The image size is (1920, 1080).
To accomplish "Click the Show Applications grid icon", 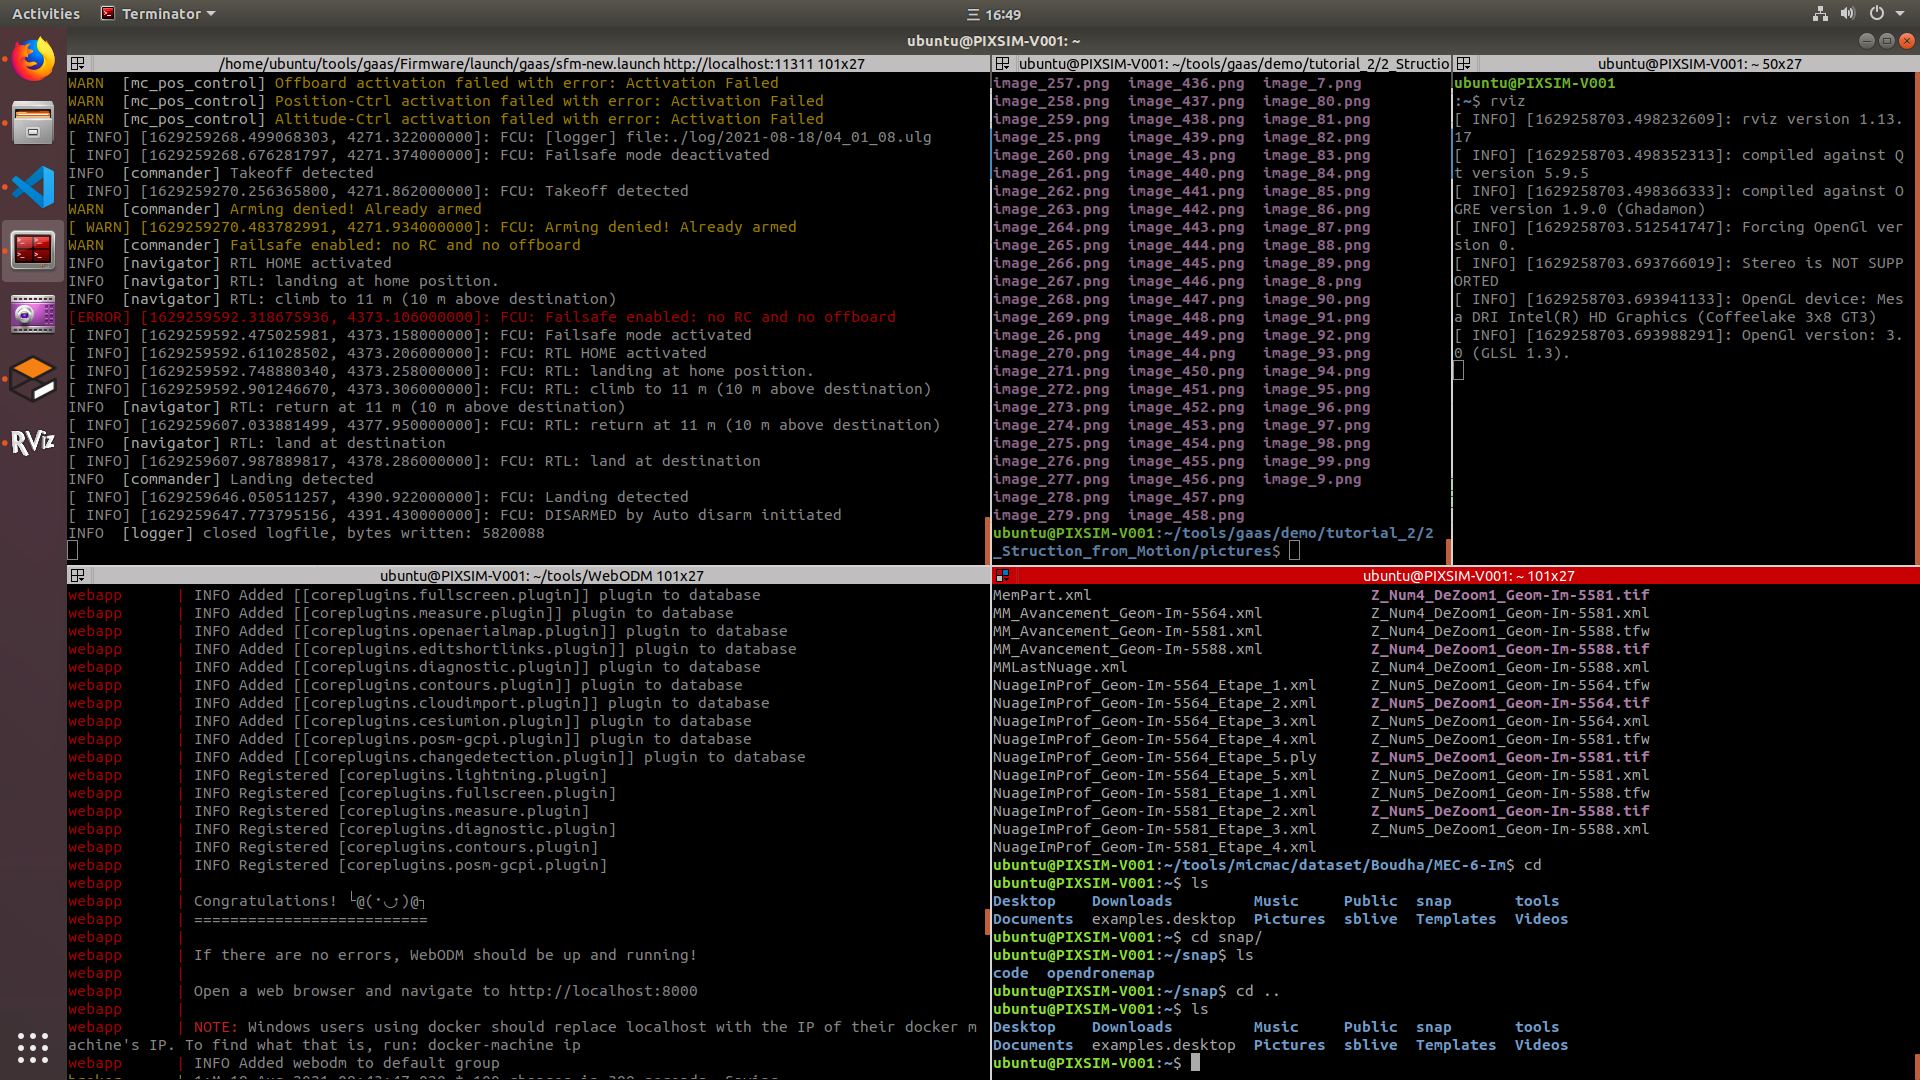I will (33, 1047).
